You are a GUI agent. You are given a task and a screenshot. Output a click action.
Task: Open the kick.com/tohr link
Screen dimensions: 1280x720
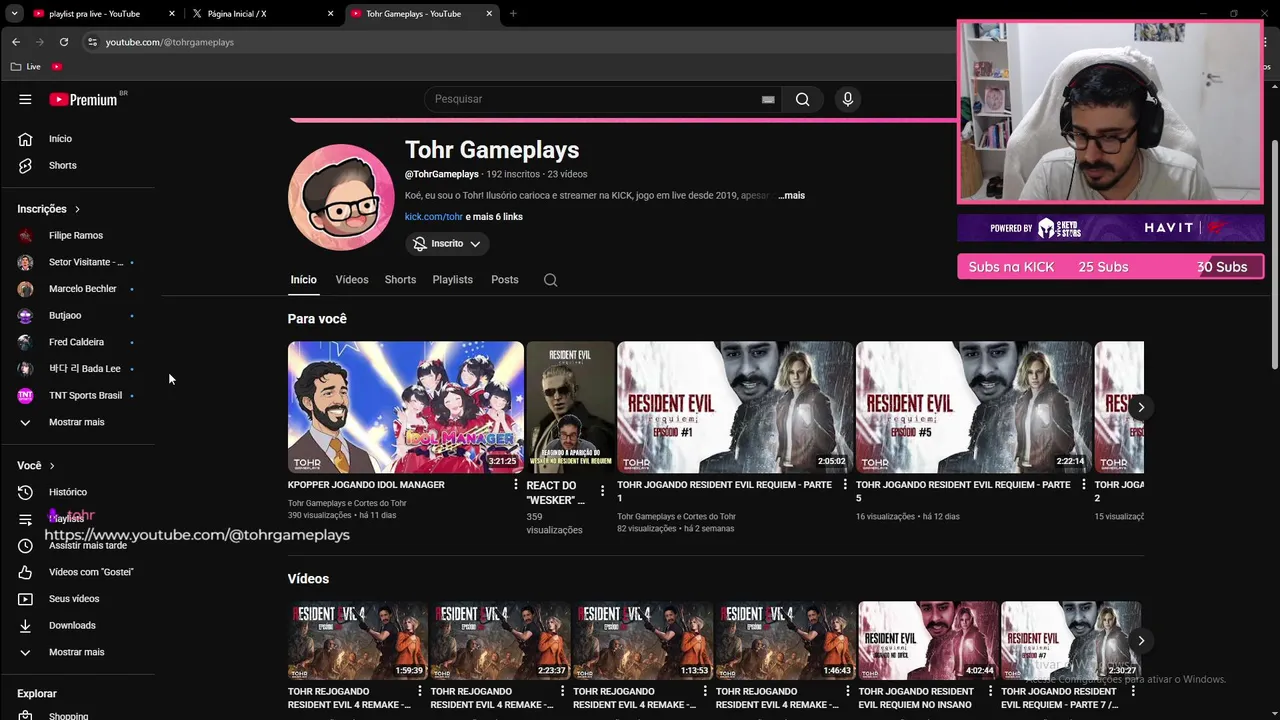[x=433, y=217]
